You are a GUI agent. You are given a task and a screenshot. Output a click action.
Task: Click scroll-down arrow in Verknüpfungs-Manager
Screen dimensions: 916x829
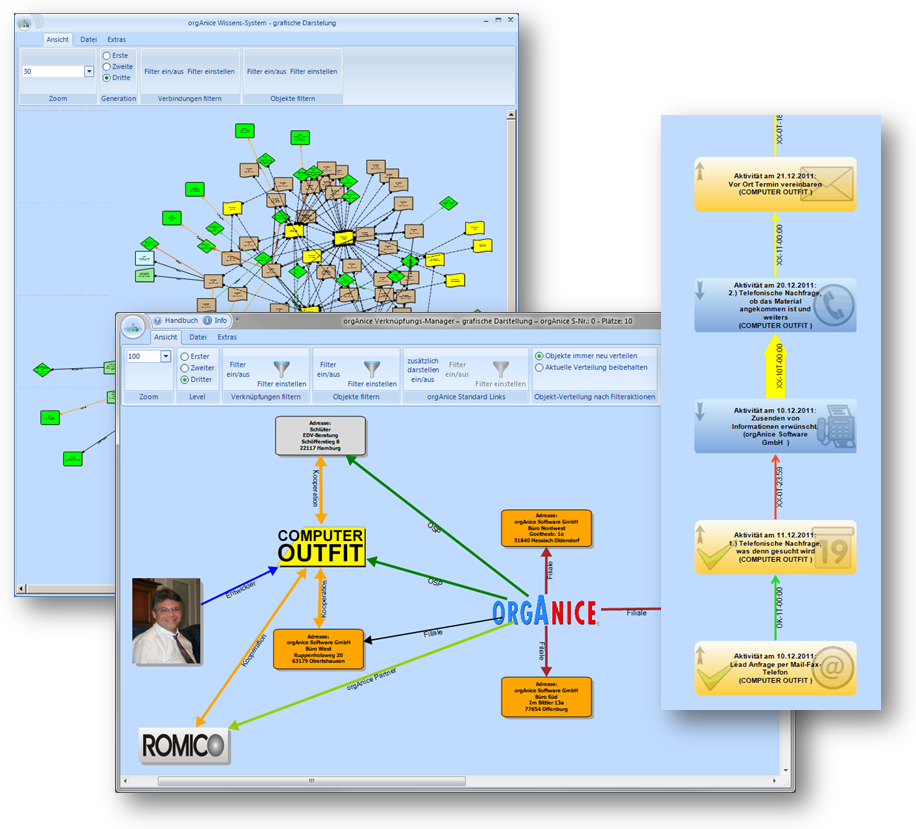click(x=786, y=770)
